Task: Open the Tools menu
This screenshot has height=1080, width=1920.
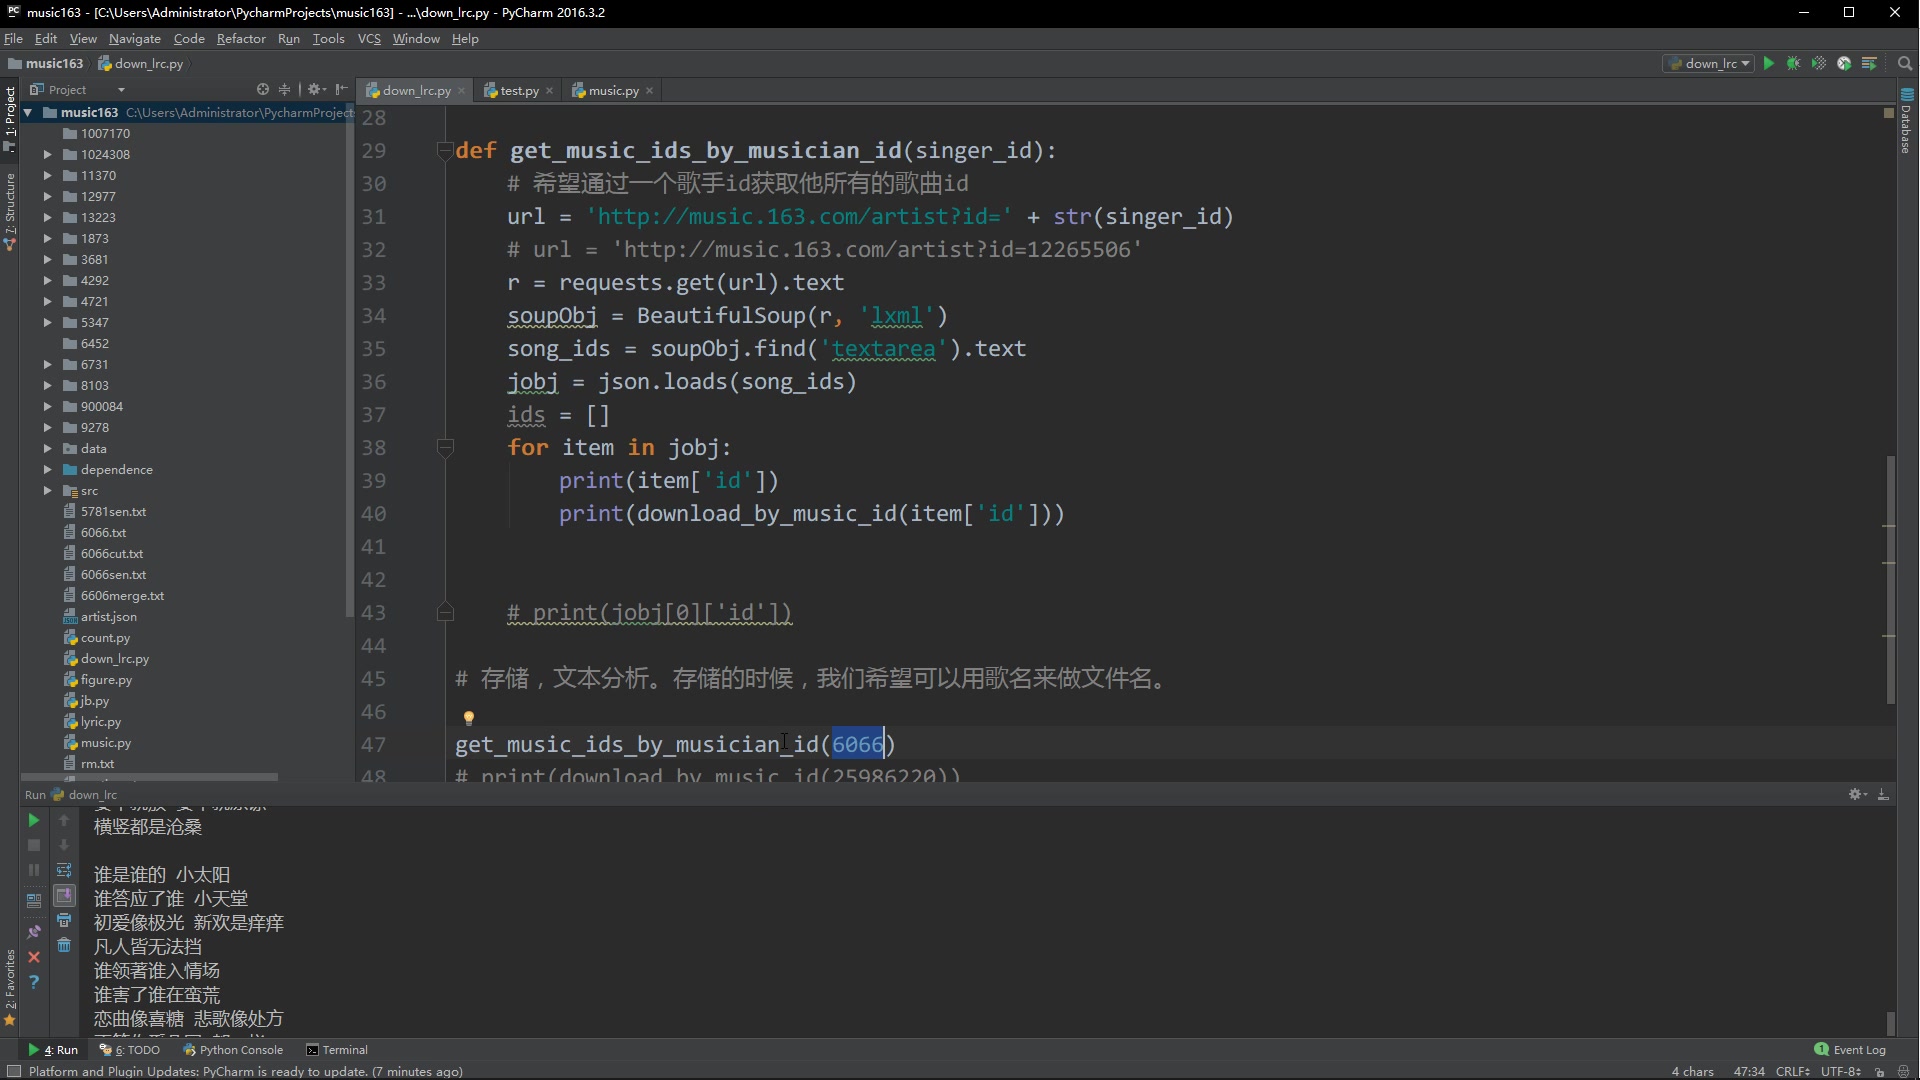Action: tap(328, 37)
